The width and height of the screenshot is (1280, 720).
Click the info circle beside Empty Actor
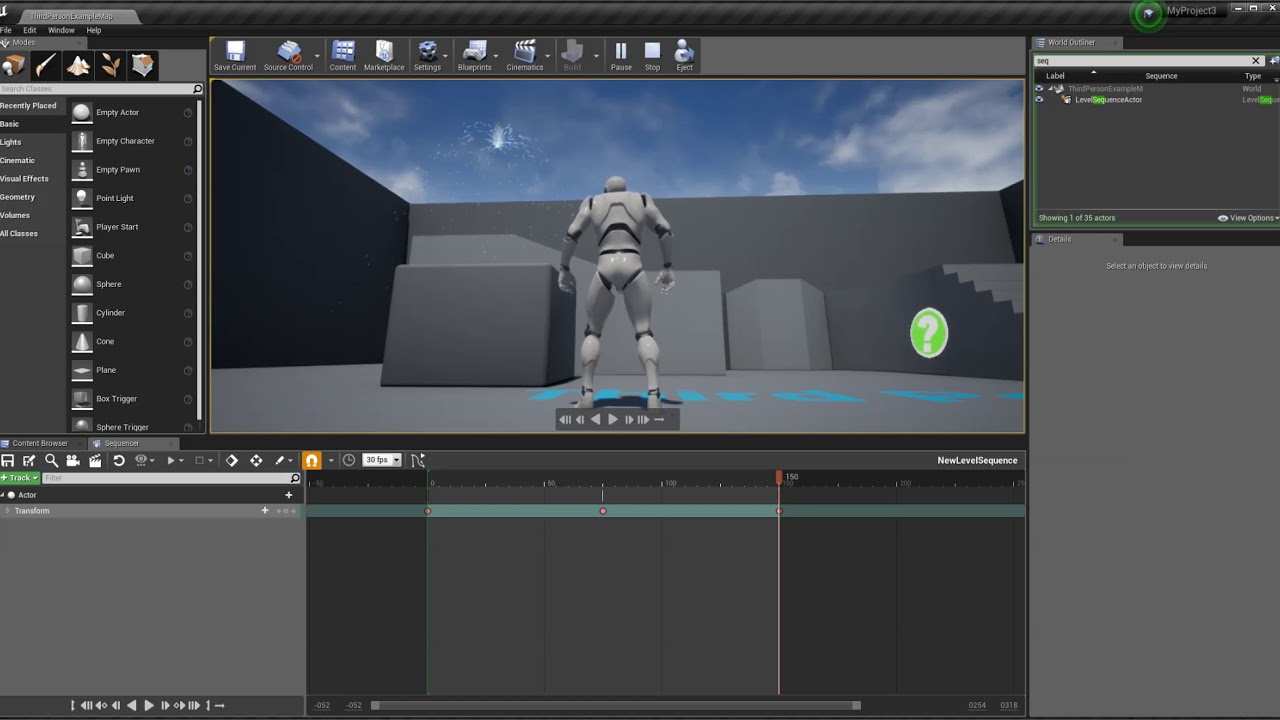188,113
